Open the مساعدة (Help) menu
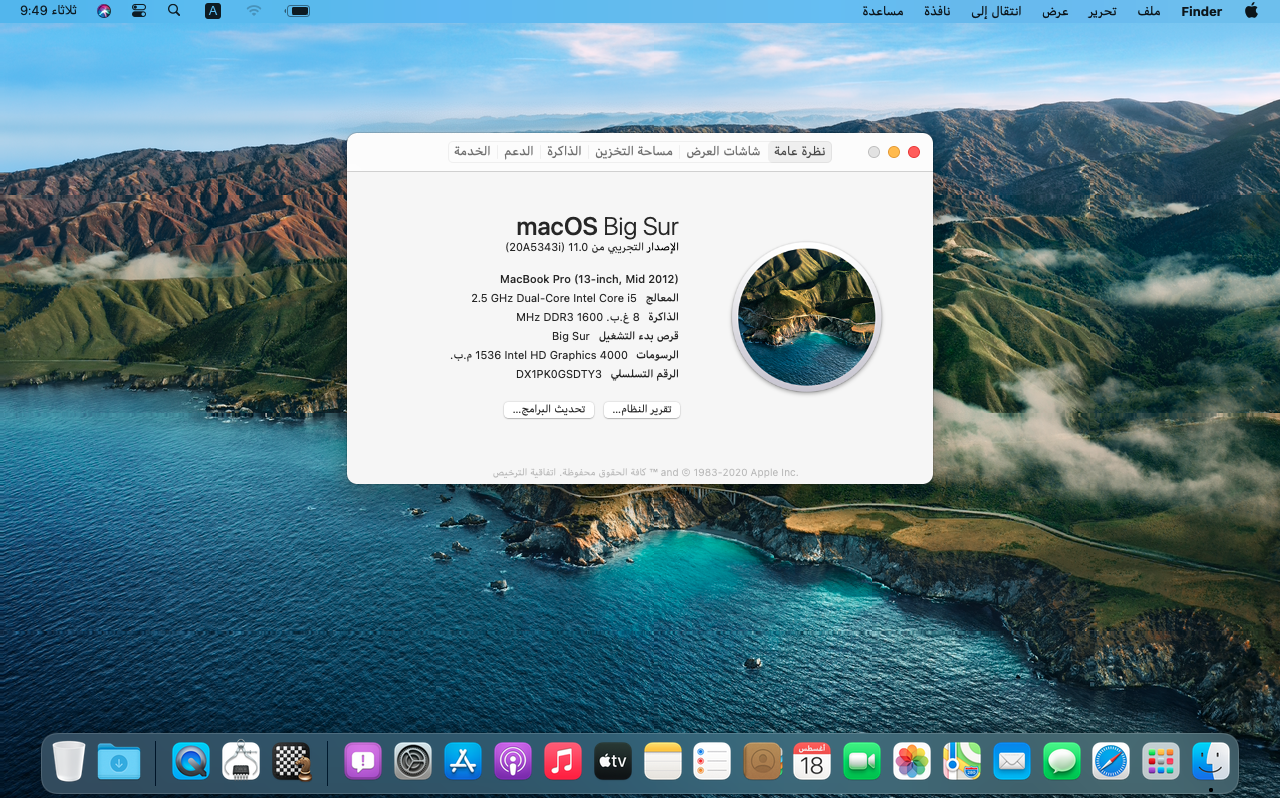1280x798 pixels. pyautogui.click(x=883, y=11)
